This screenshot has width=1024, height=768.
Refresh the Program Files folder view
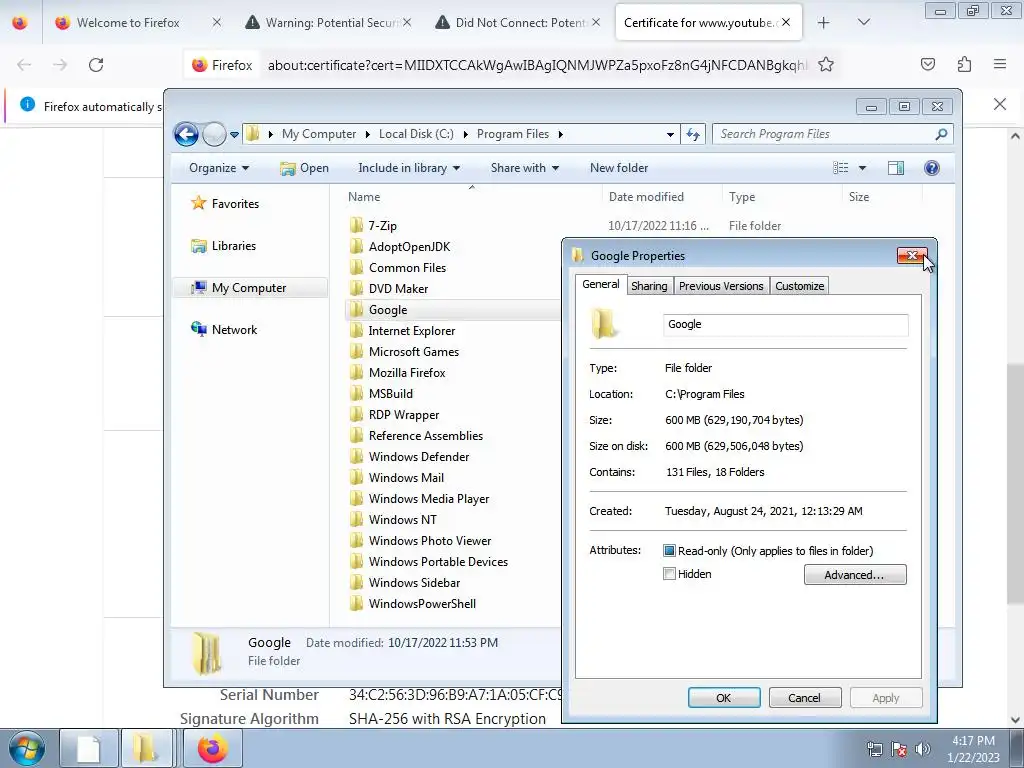coord(693,135)
